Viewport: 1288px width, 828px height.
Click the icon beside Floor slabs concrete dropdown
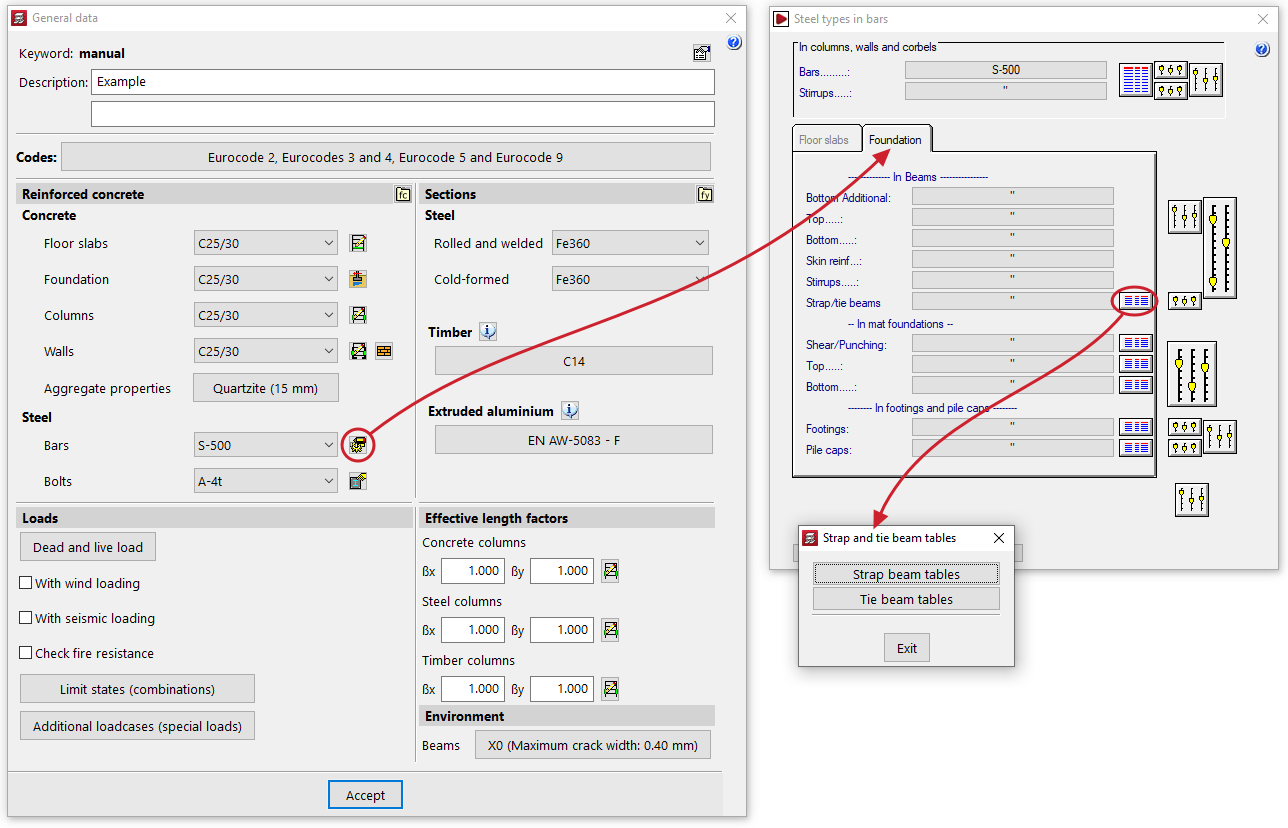pos(358,243)
